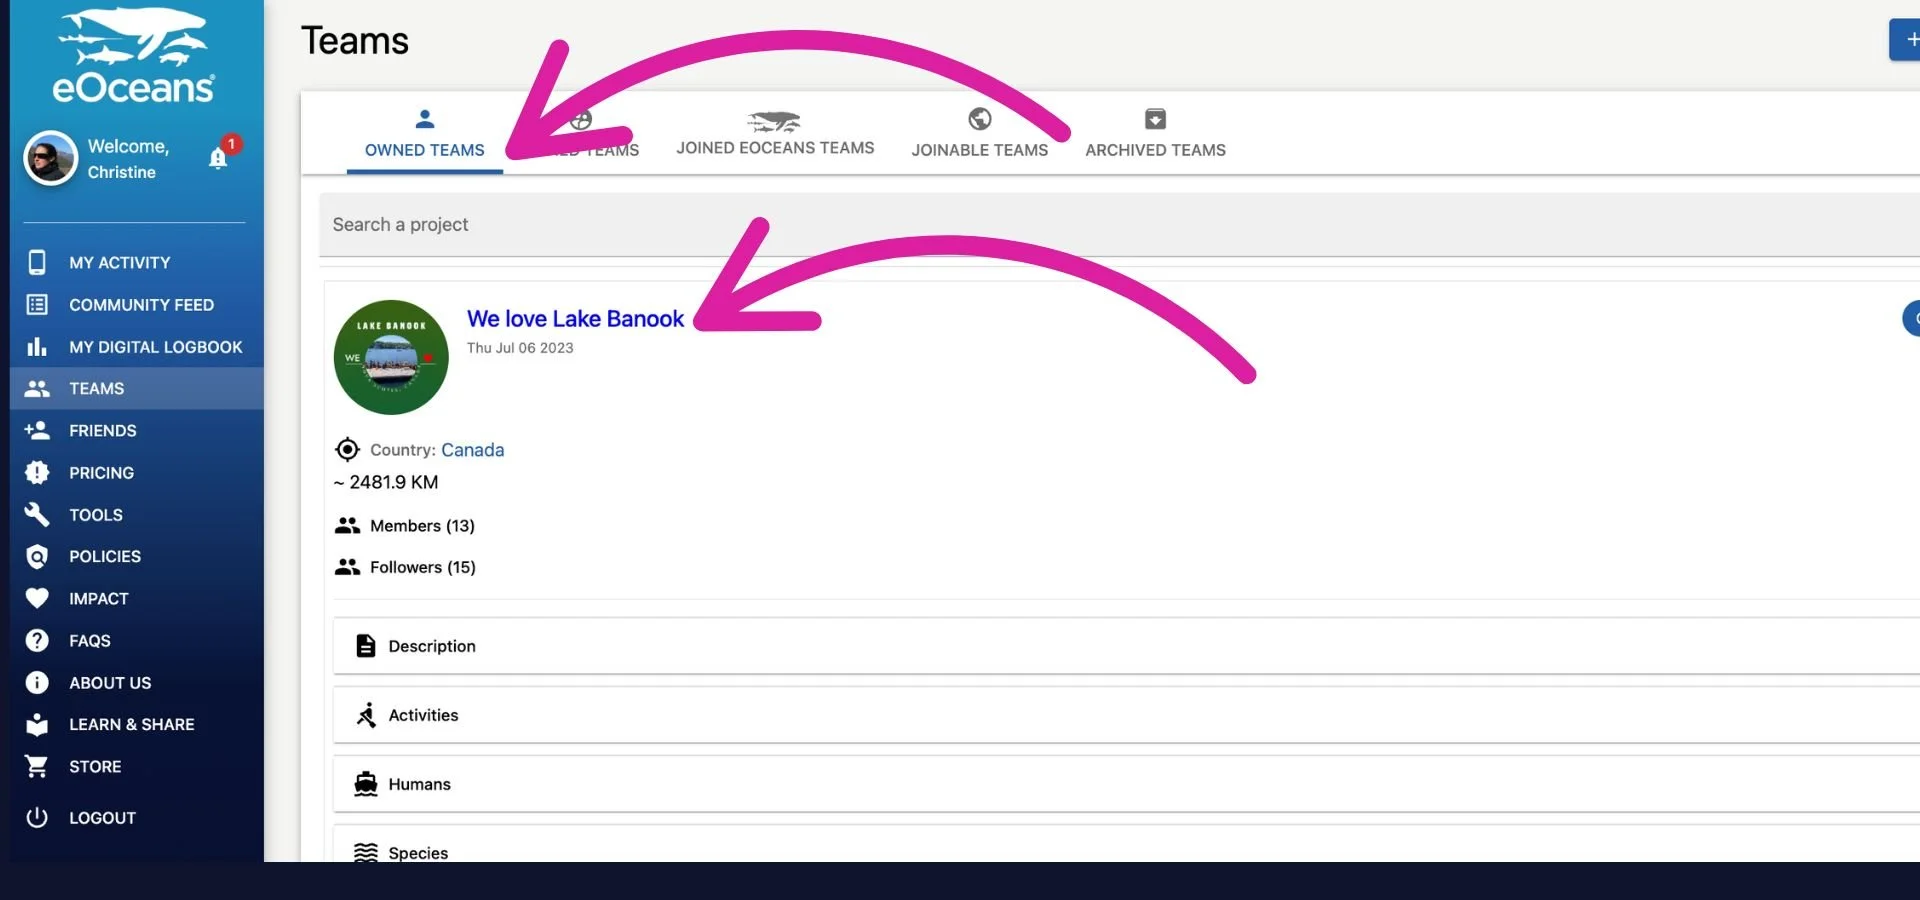Image resolution: width=1920 pixels, height=900 pixels.
Task: Click the About Us info icon
Action: 37,682
